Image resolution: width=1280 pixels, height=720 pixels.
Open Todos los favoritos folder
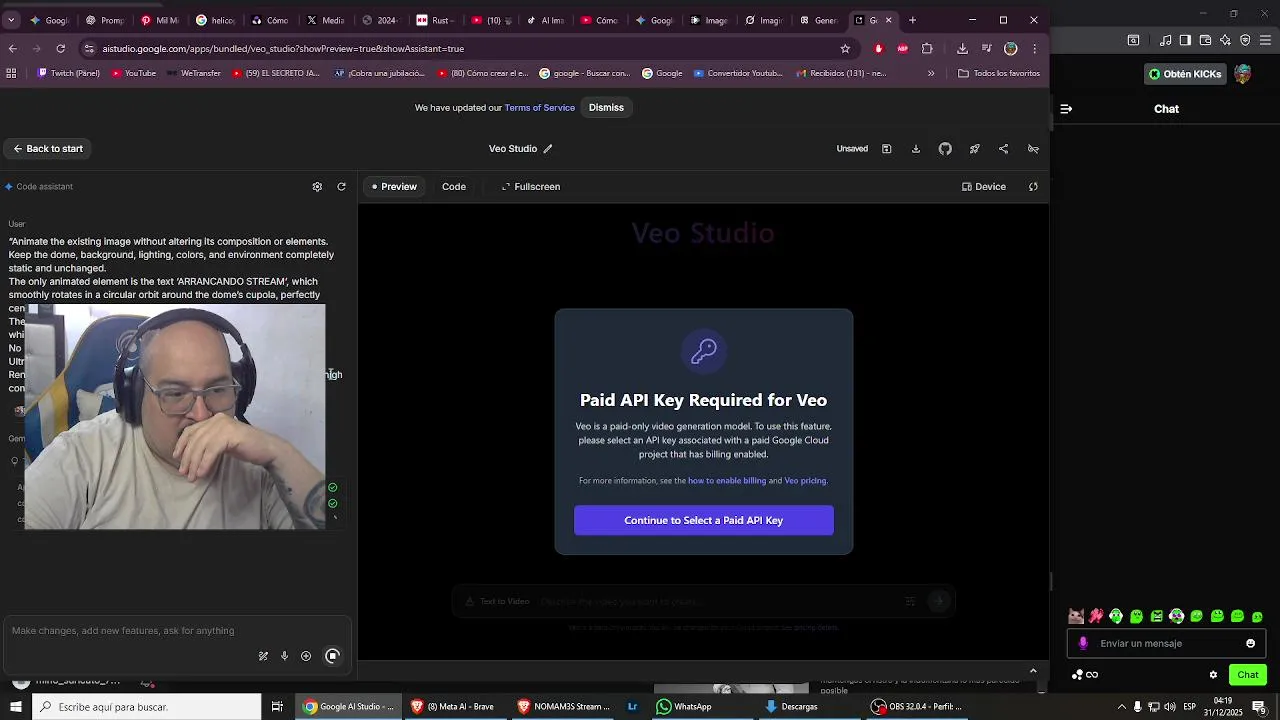pos(999,73)
